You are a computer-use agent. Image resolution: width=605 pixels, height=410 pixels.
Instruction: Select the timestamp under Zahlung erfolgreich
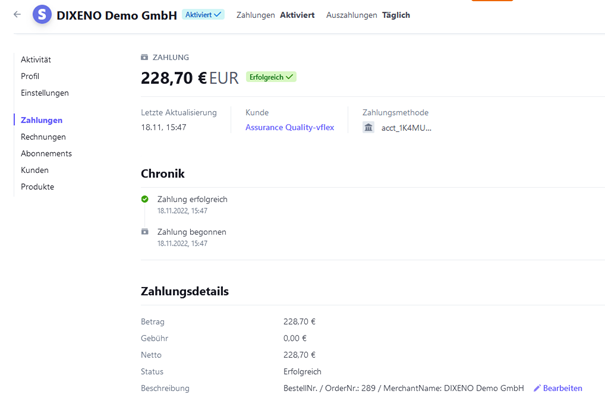point(182,211)
